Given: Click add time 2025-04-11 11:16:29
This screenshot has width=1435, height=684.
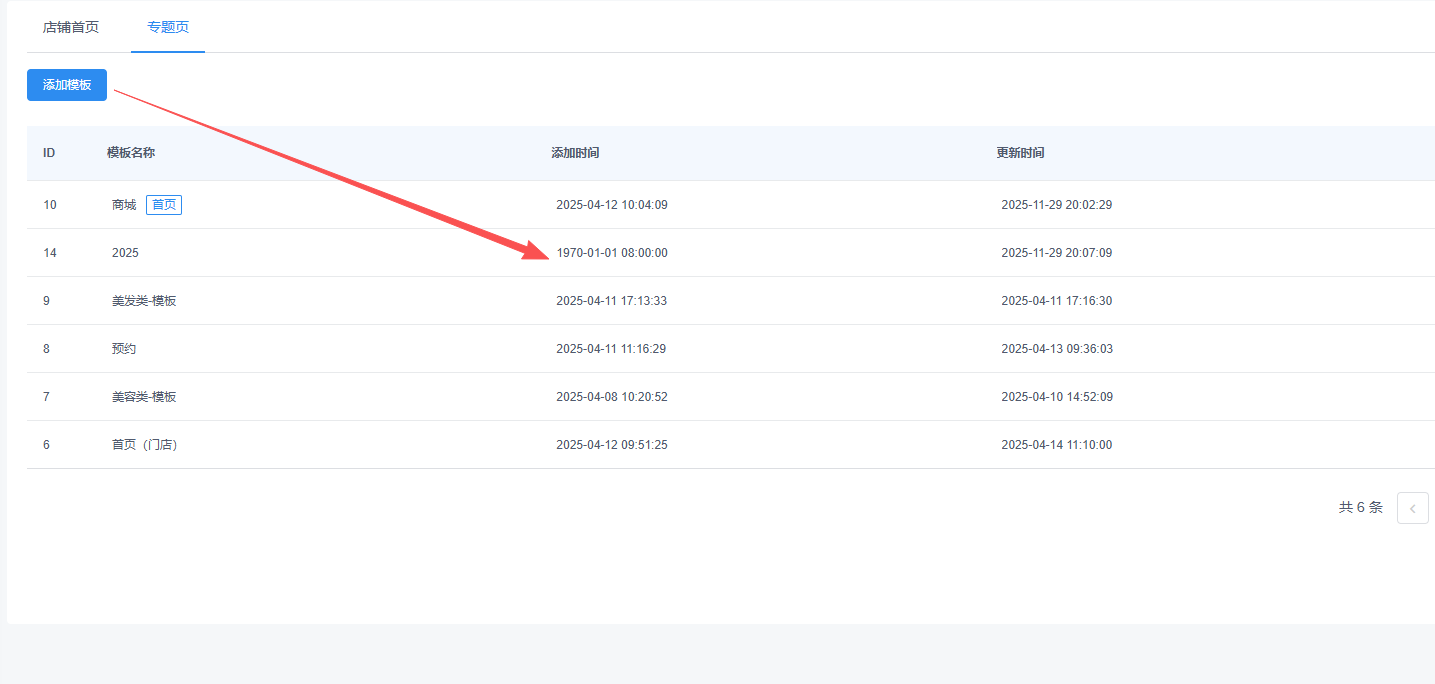Looking at the screenshot, I should pyautogui.click(x=611, y=349).
